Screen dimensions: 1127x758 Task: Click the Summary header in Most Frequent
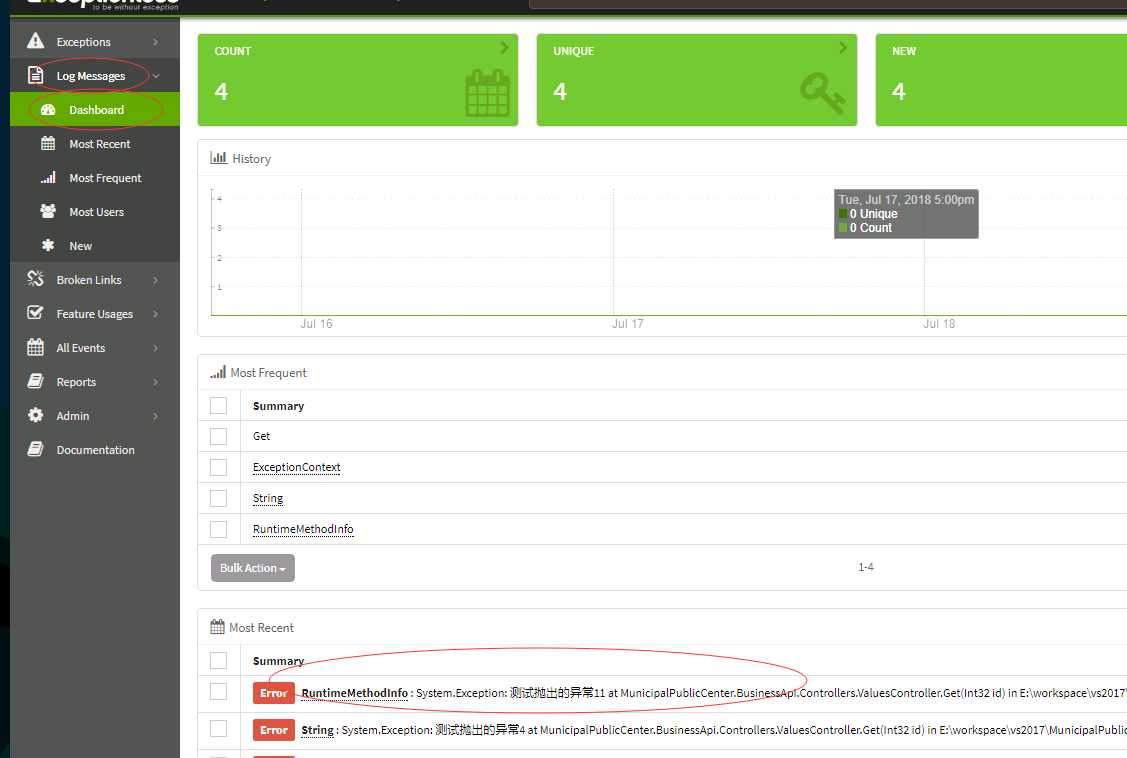click(278, 406)
